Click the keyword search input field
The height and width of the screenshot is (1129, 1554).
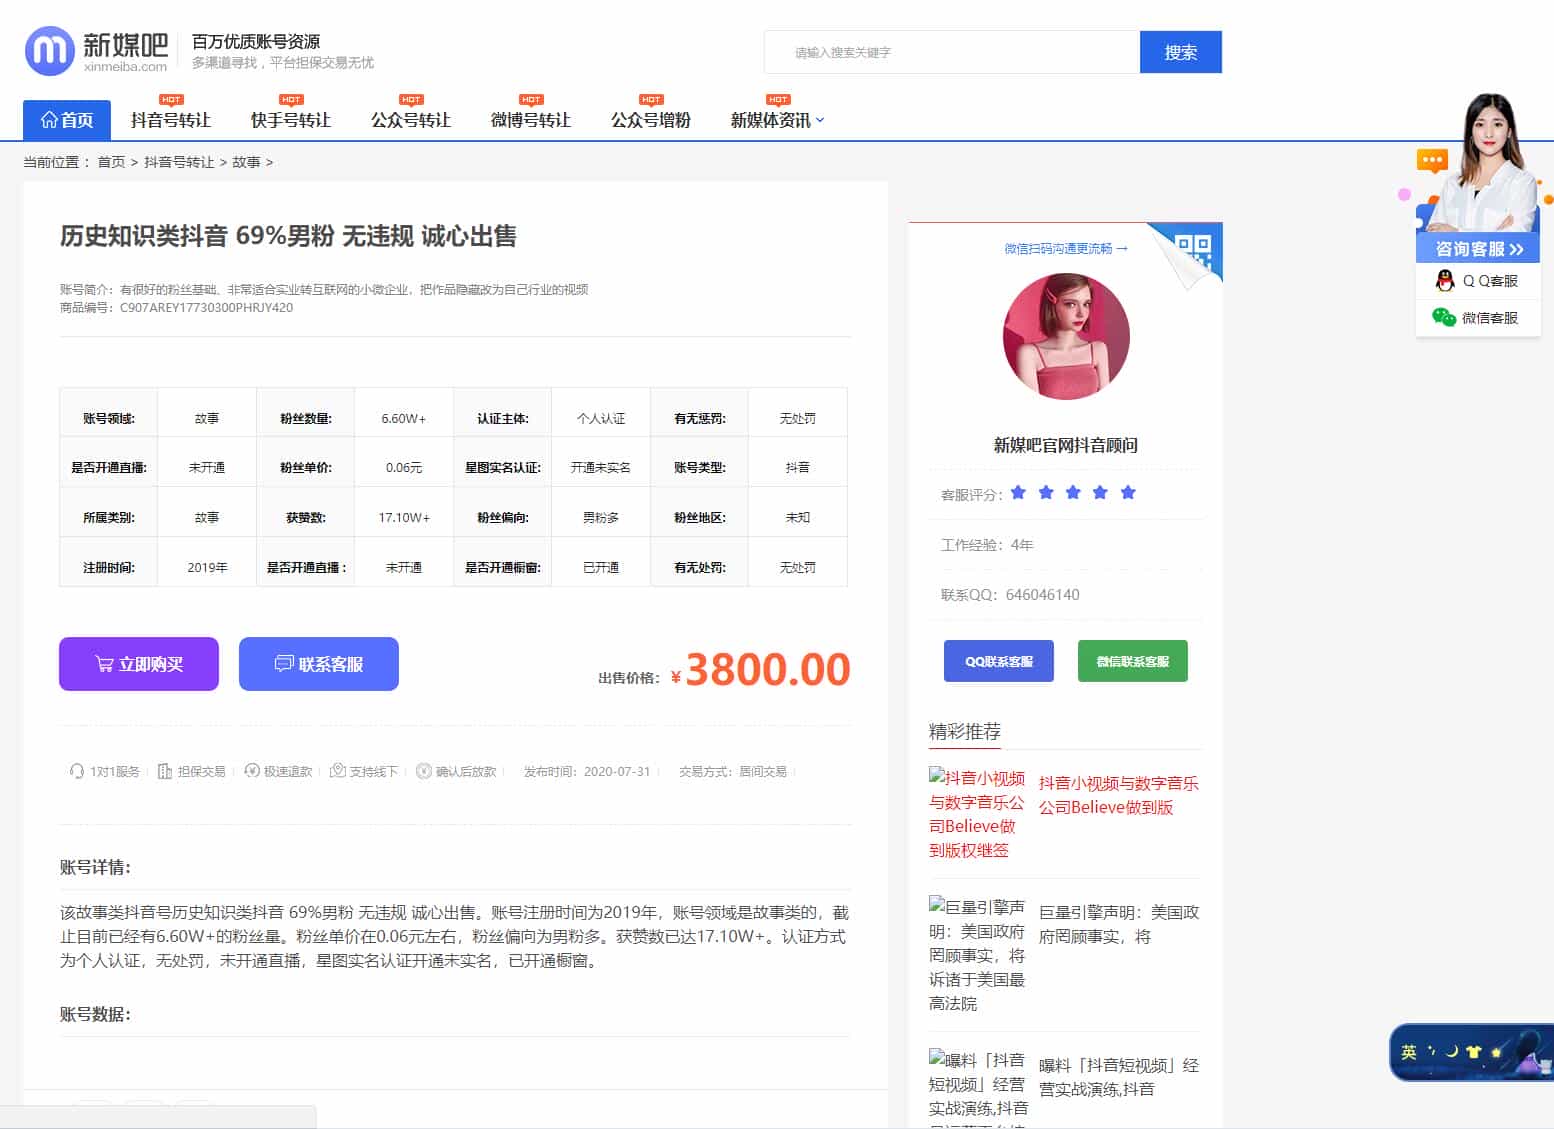pos(950,51)
